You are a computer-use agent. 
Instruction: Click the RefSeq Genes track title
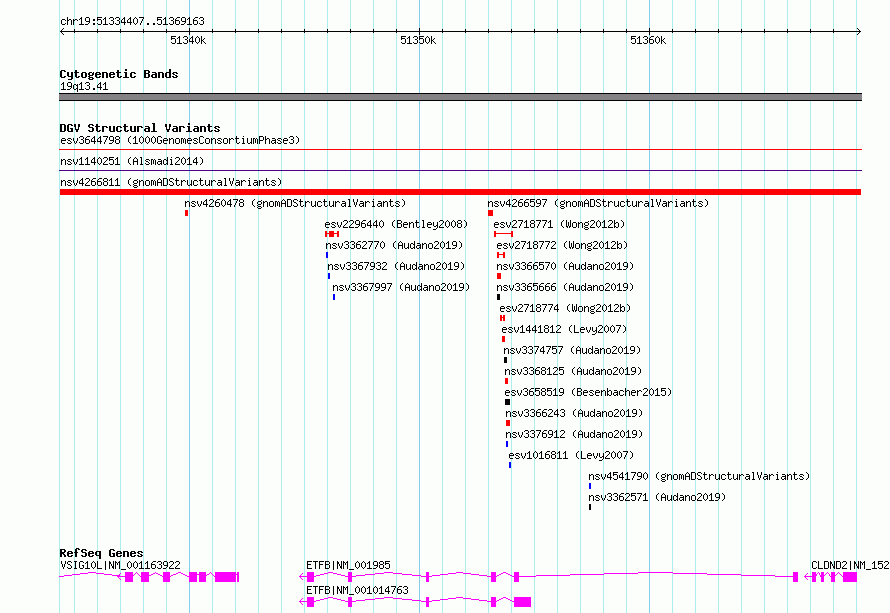pos(102,553)
